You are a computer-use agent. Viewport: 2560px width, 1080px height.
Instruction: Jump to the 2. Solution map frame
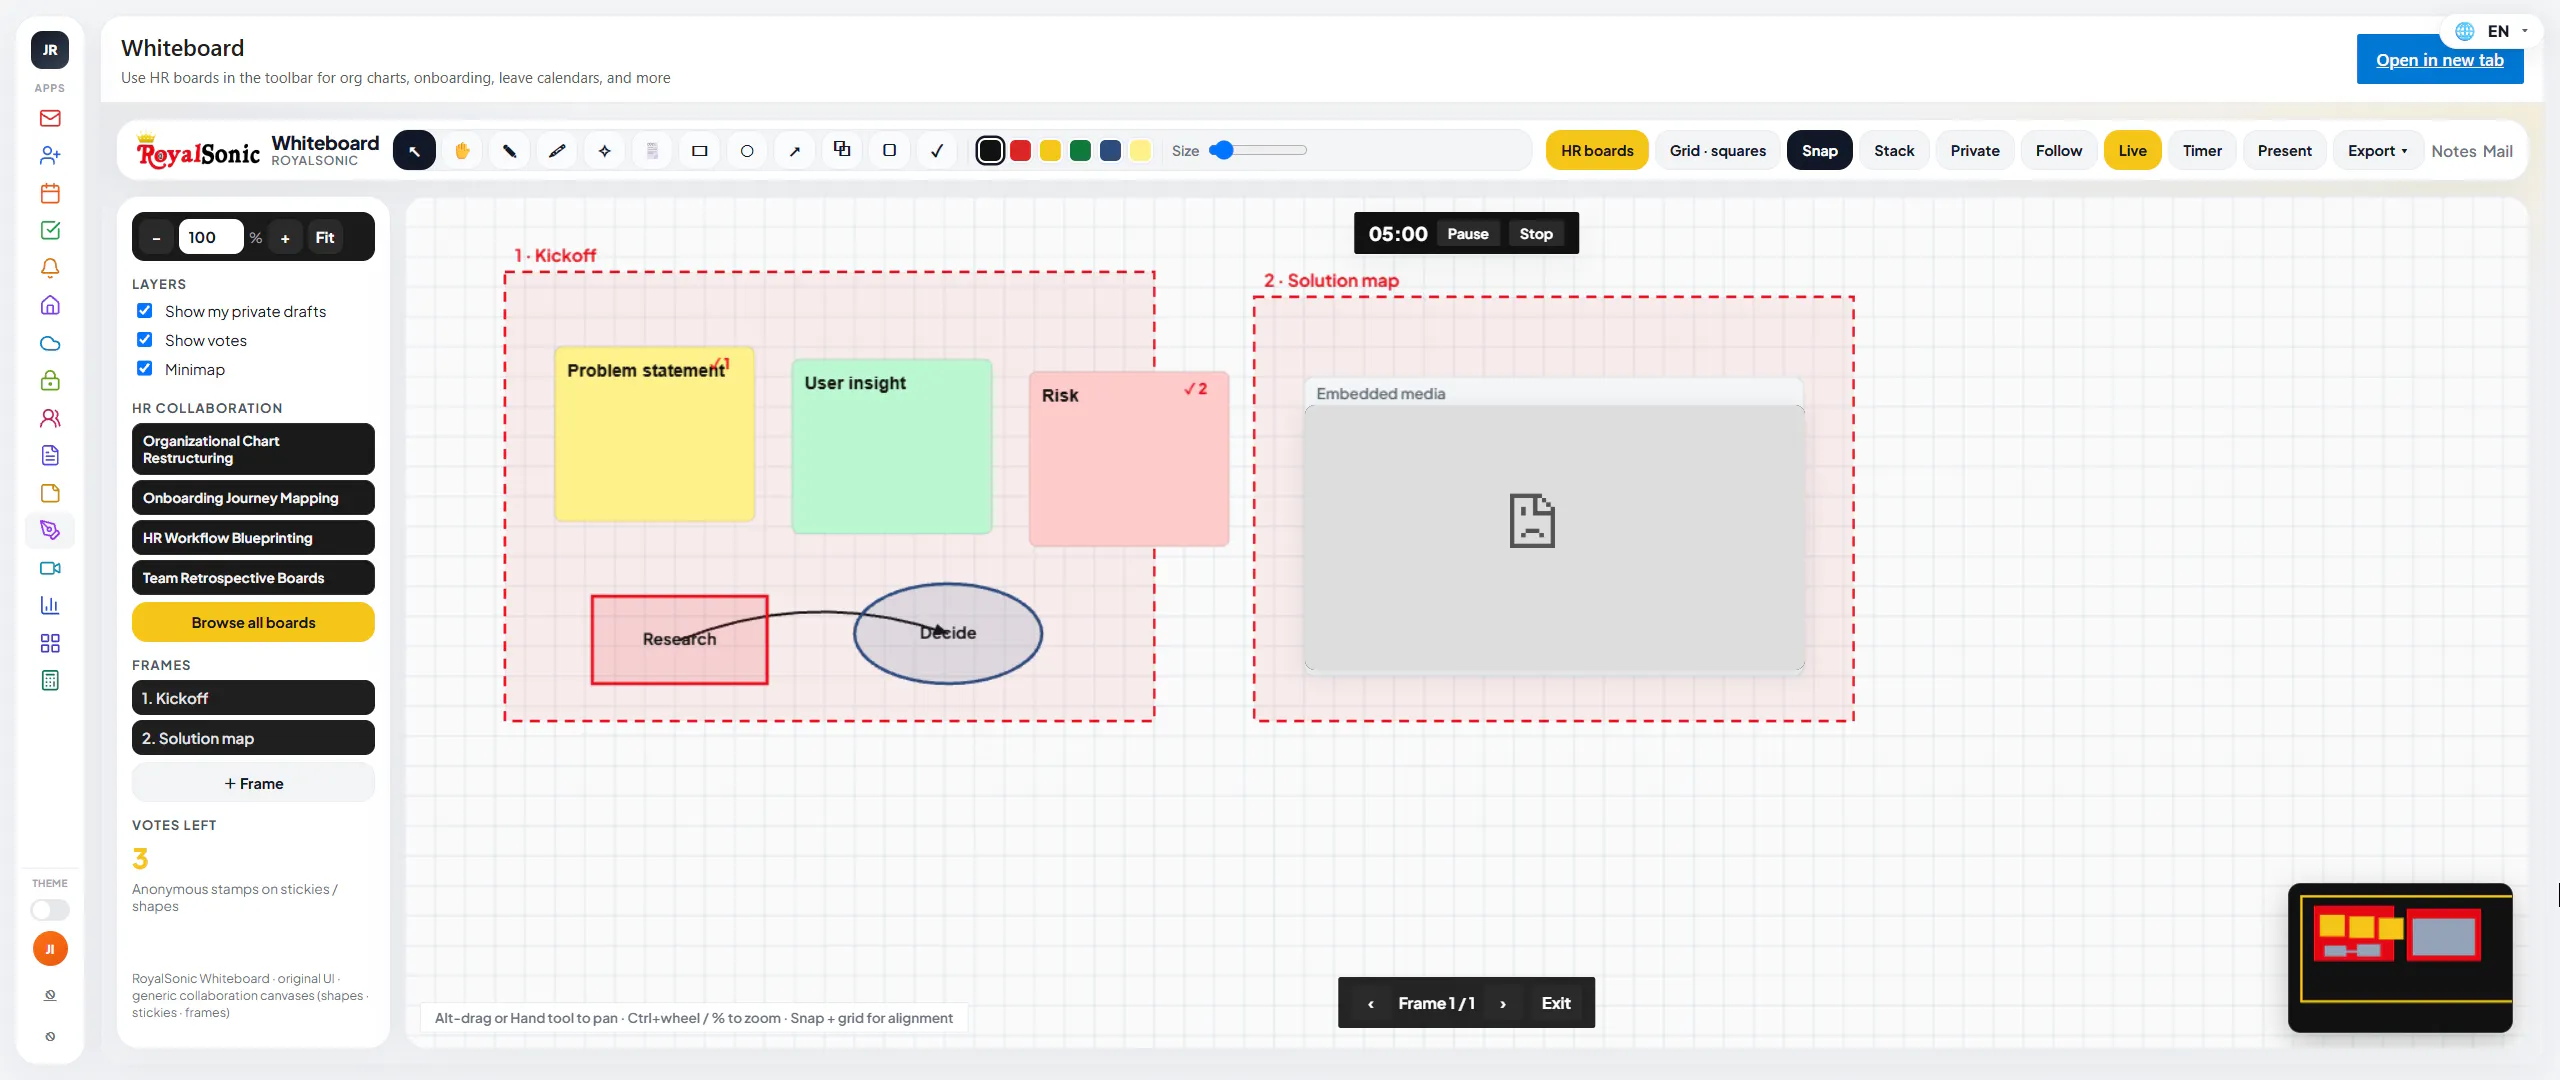click(x=253, y=738)
